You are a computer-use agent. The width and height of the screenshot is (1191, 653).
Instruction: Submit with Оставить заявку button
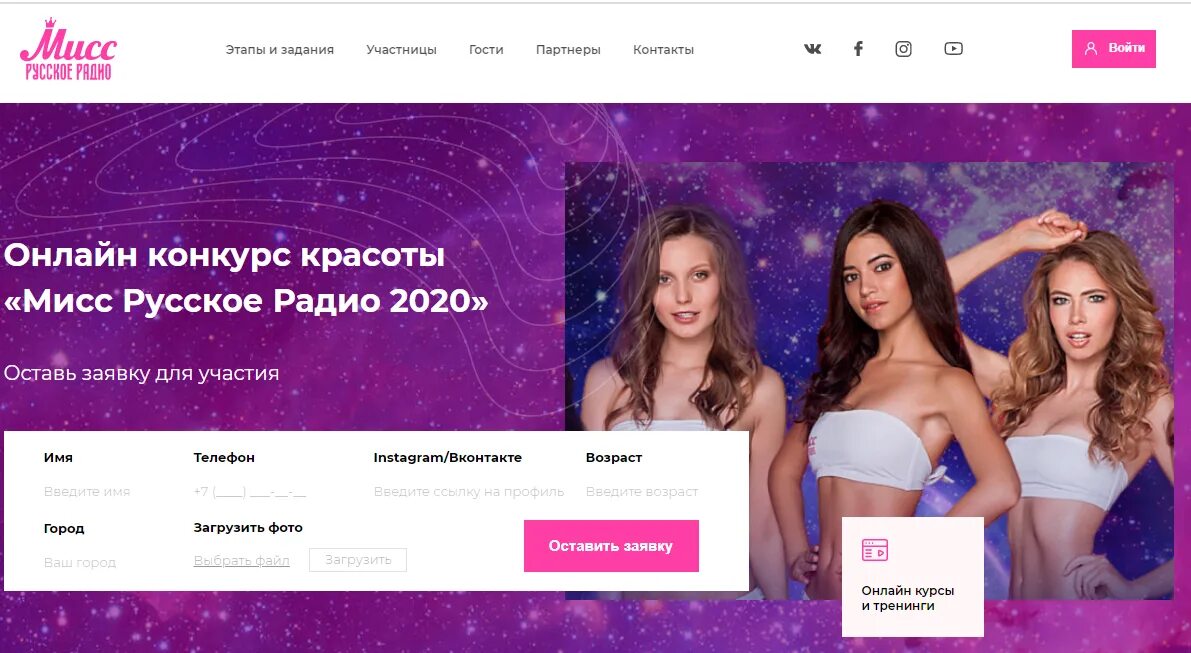click(x=611, y=546)
